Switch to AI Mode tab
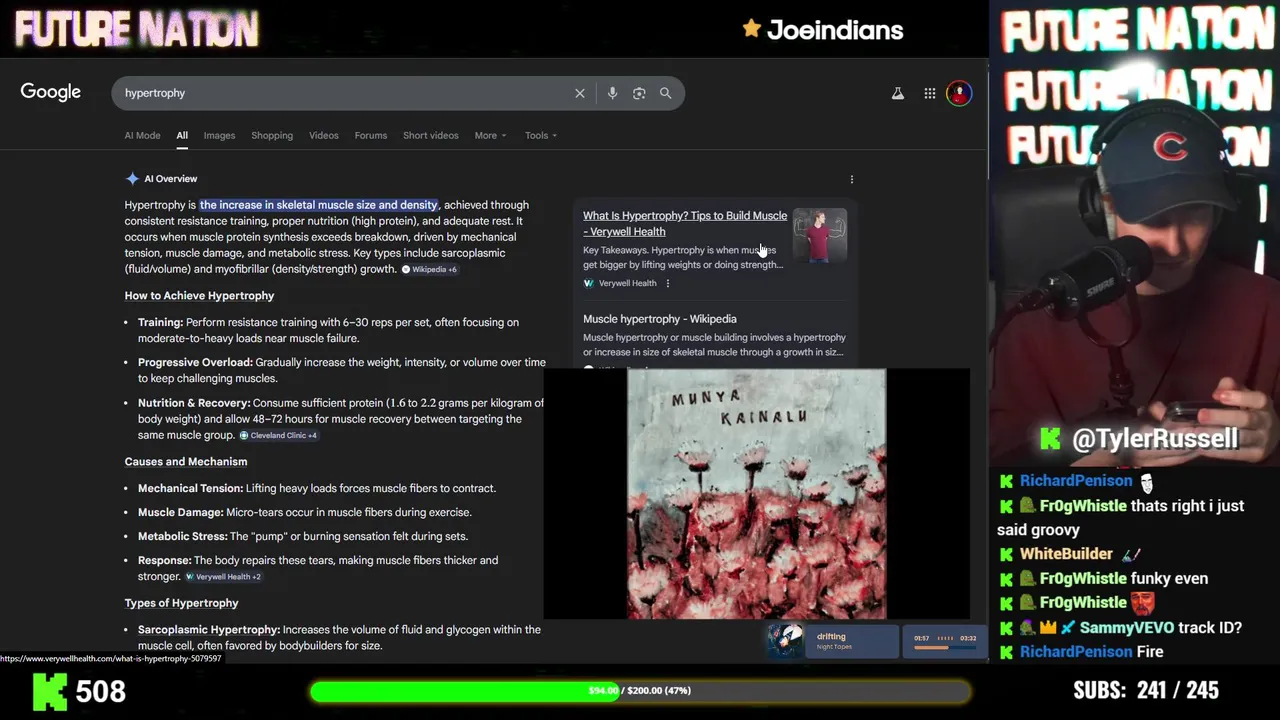This screenshot has width=1280, height=720. pyautogui.click(x=142, y=135)
